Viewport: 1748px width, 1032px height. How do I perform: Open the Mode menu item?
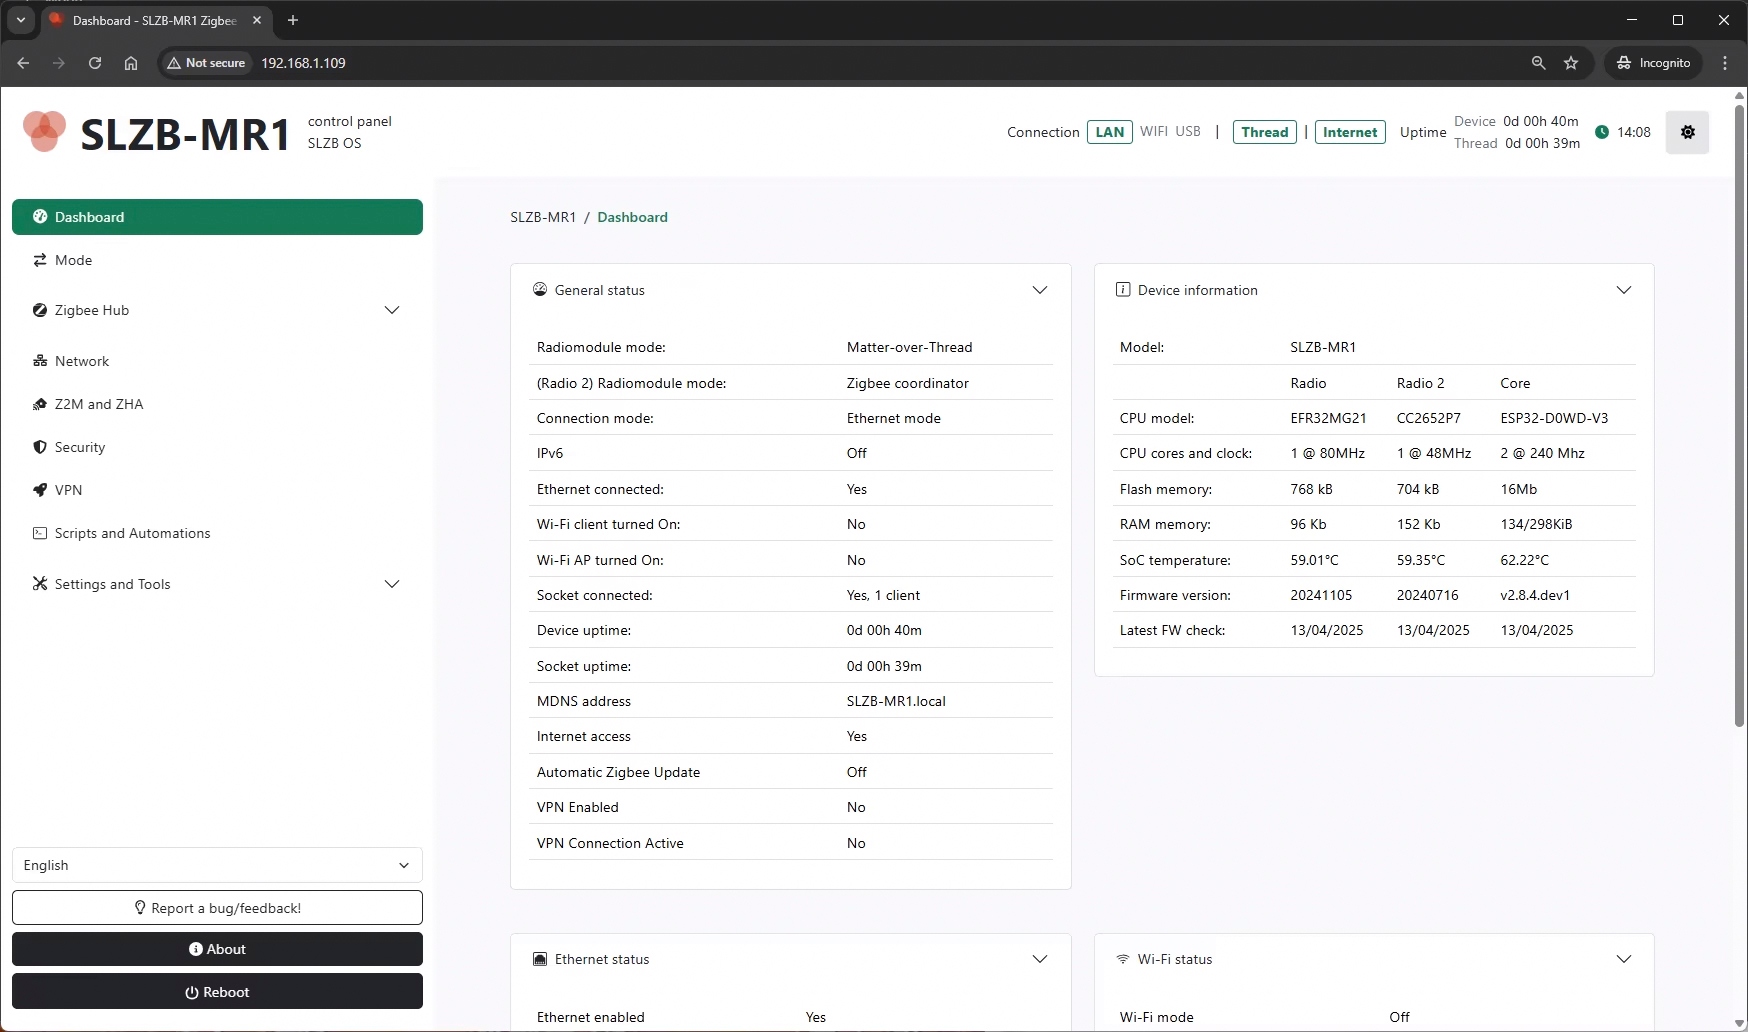tap(73, 260)
